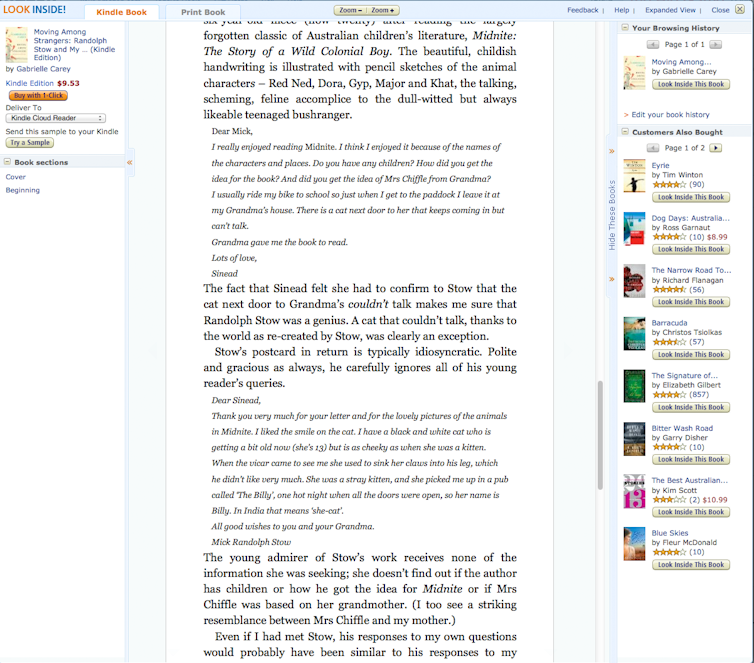Look inside Bitter Wash Road
The width and height of the screenshot is (754, 663).
pos(691,460)
